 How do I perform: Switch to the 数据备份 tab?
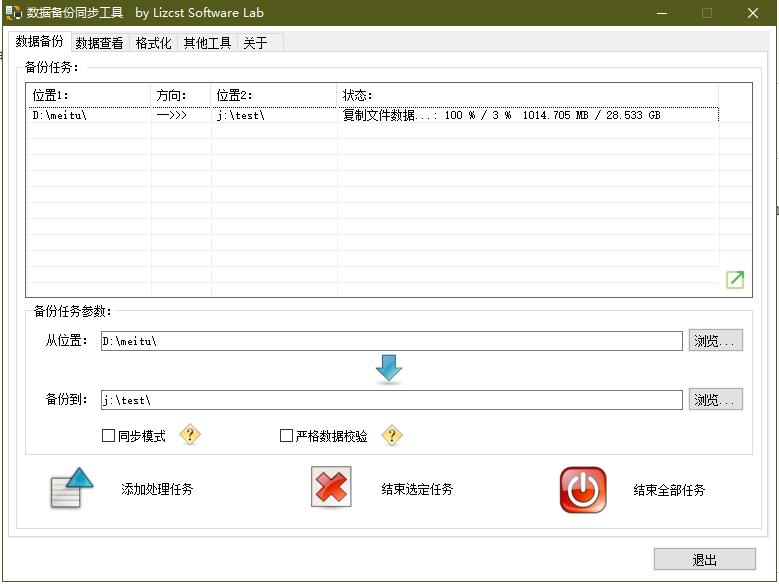(40, 41)
